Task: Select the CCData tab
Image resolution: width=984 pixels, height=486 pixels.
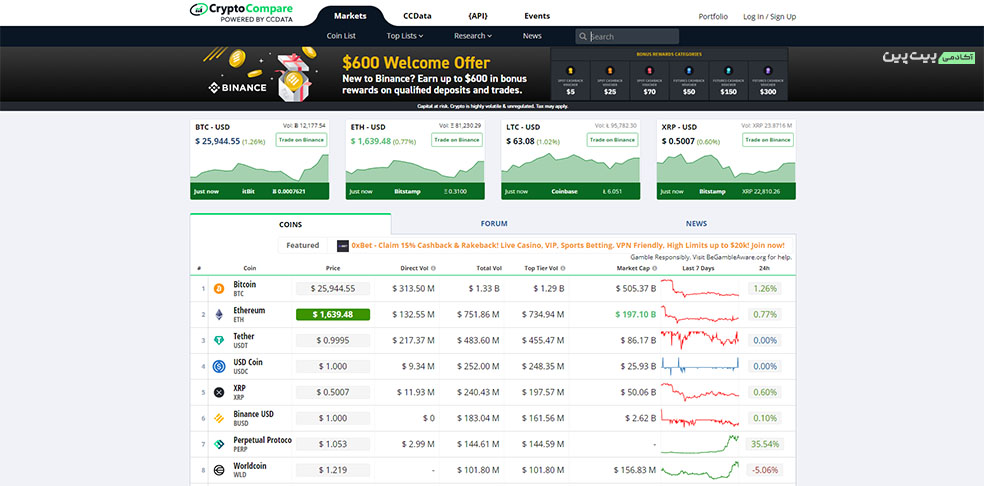Action: (417, 16)
